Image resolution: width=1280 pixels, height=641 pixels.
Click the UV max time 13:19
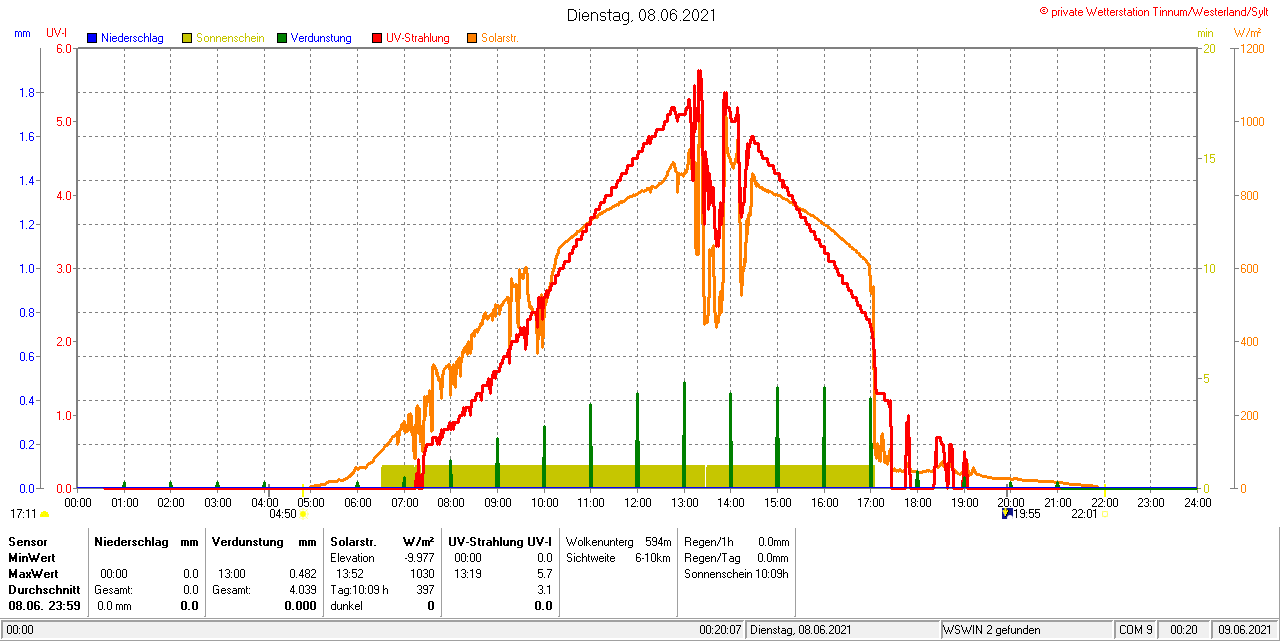[467, 574]
